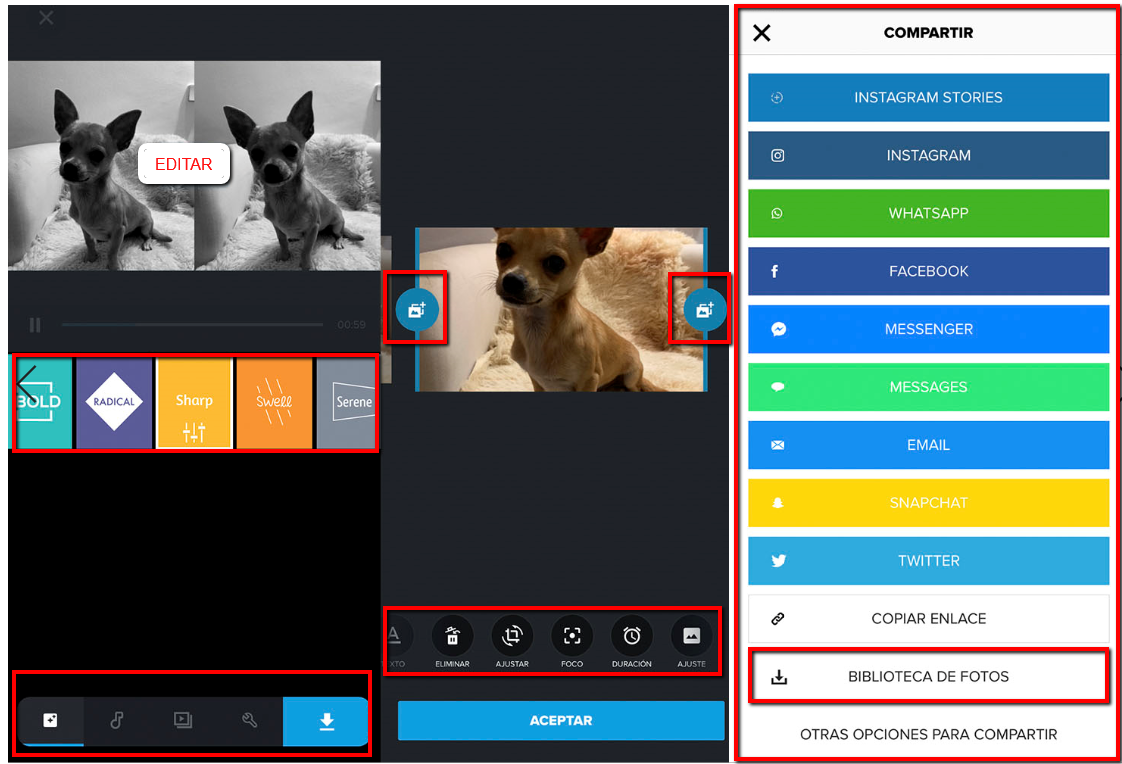Share via WhatsApp

point(929,213)
